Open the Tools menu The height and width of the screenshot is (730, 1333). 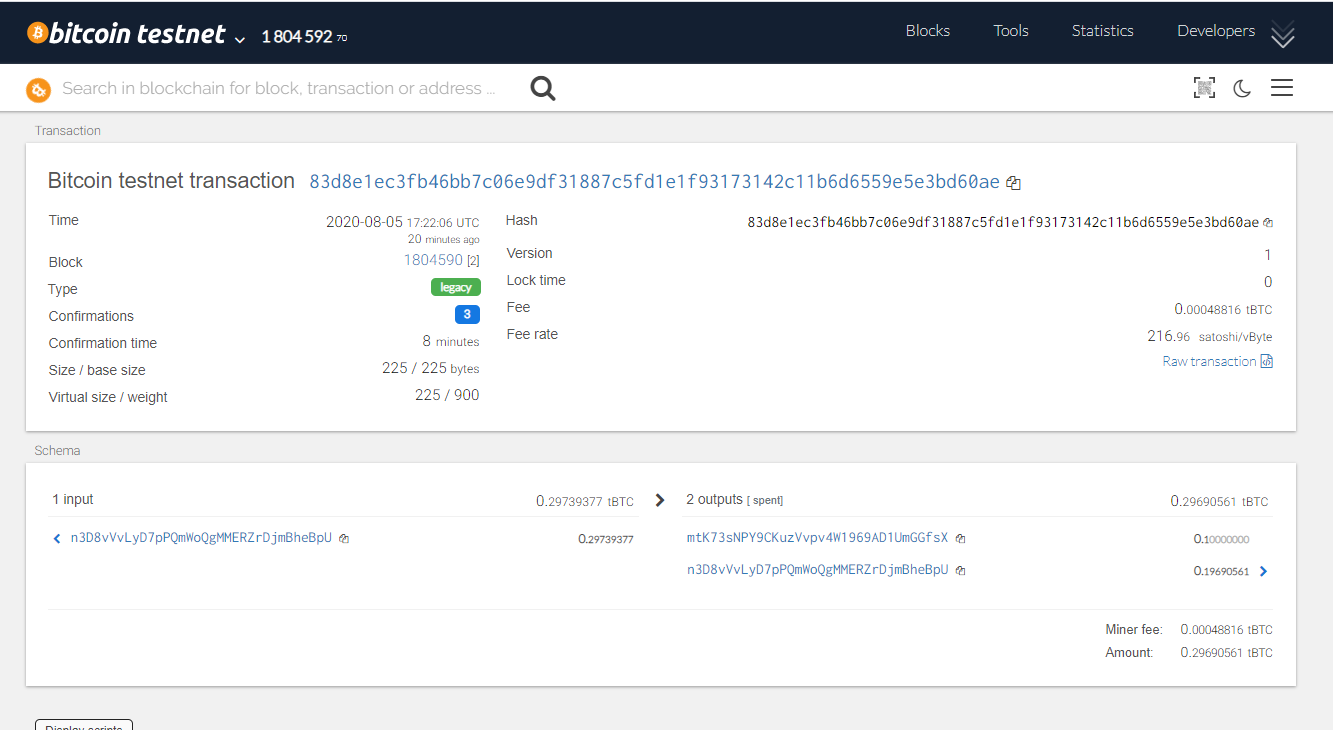pyautogui.click(x=1011, y=31)
